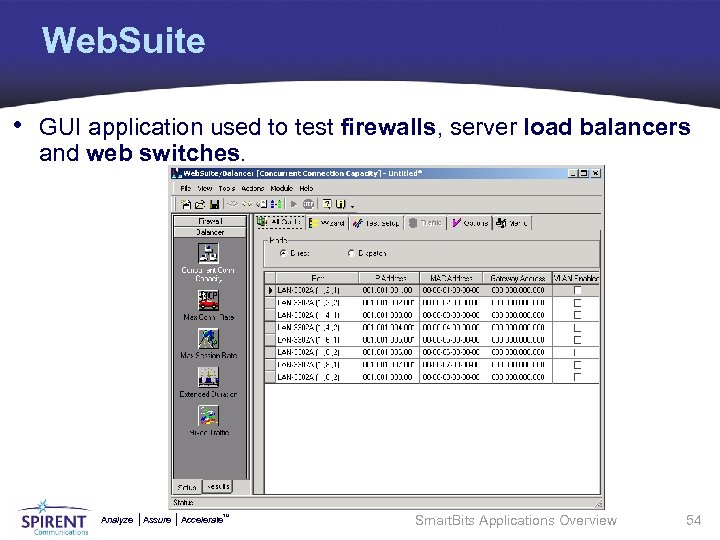The height and width of the screenshot is (540, 720).
Task: Select the Dispatch mode radio button
Action: tap(351, 253)
